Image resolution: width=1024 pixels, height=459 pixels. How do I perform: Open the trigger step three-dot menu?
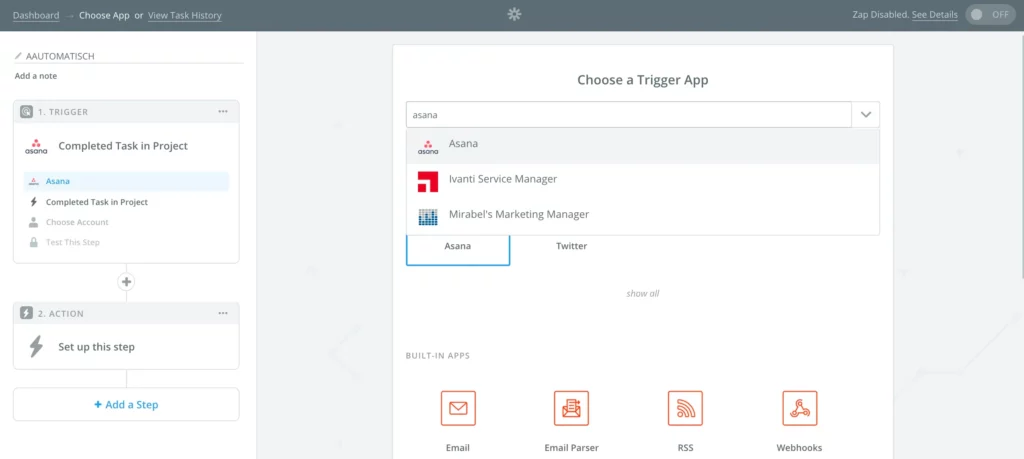coord(223,112)
